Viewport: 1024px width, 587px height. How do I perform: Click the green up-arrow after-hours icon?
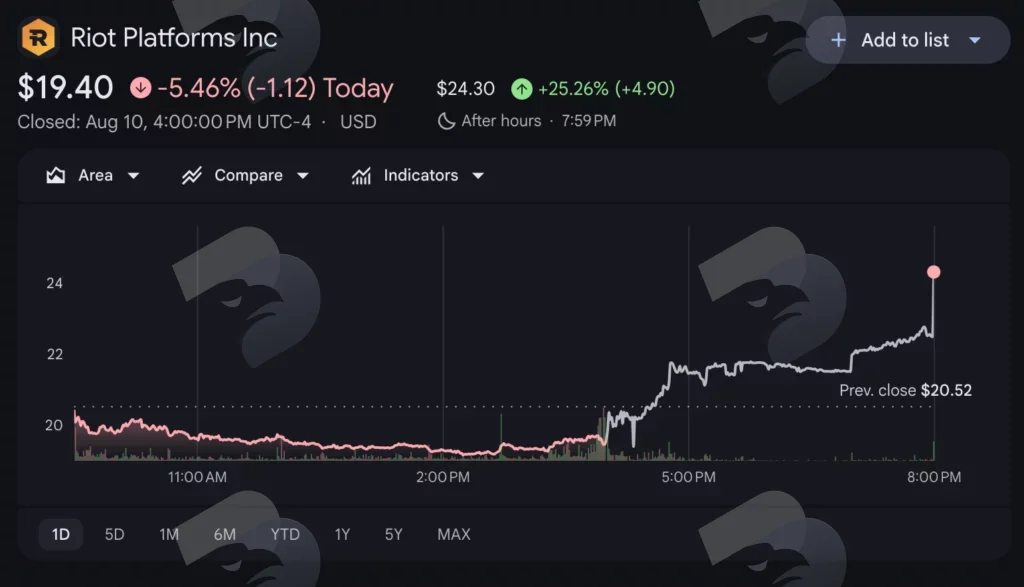coord(521,88)
